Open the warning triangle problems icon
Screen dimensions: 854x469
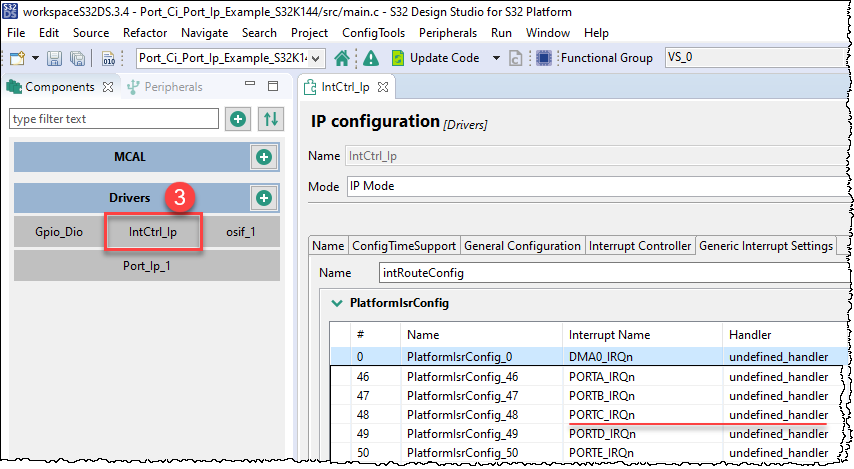[370, 58]
